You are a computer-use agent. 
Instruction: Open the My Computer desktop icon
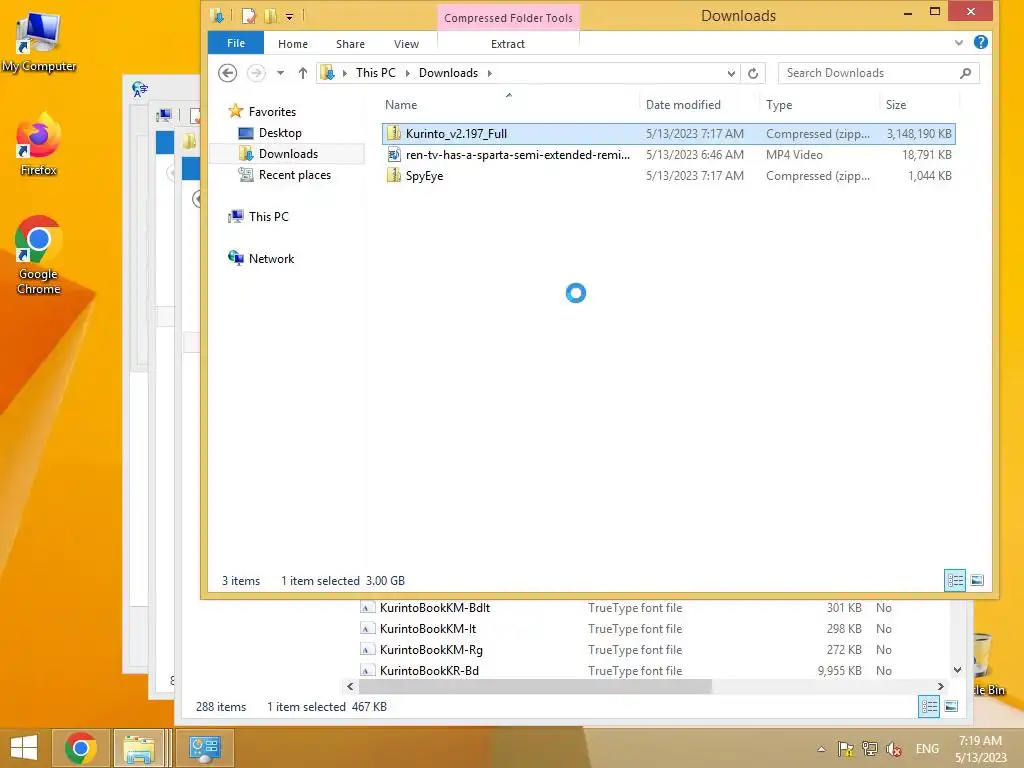pyautogui.click(x=39, y=42)
